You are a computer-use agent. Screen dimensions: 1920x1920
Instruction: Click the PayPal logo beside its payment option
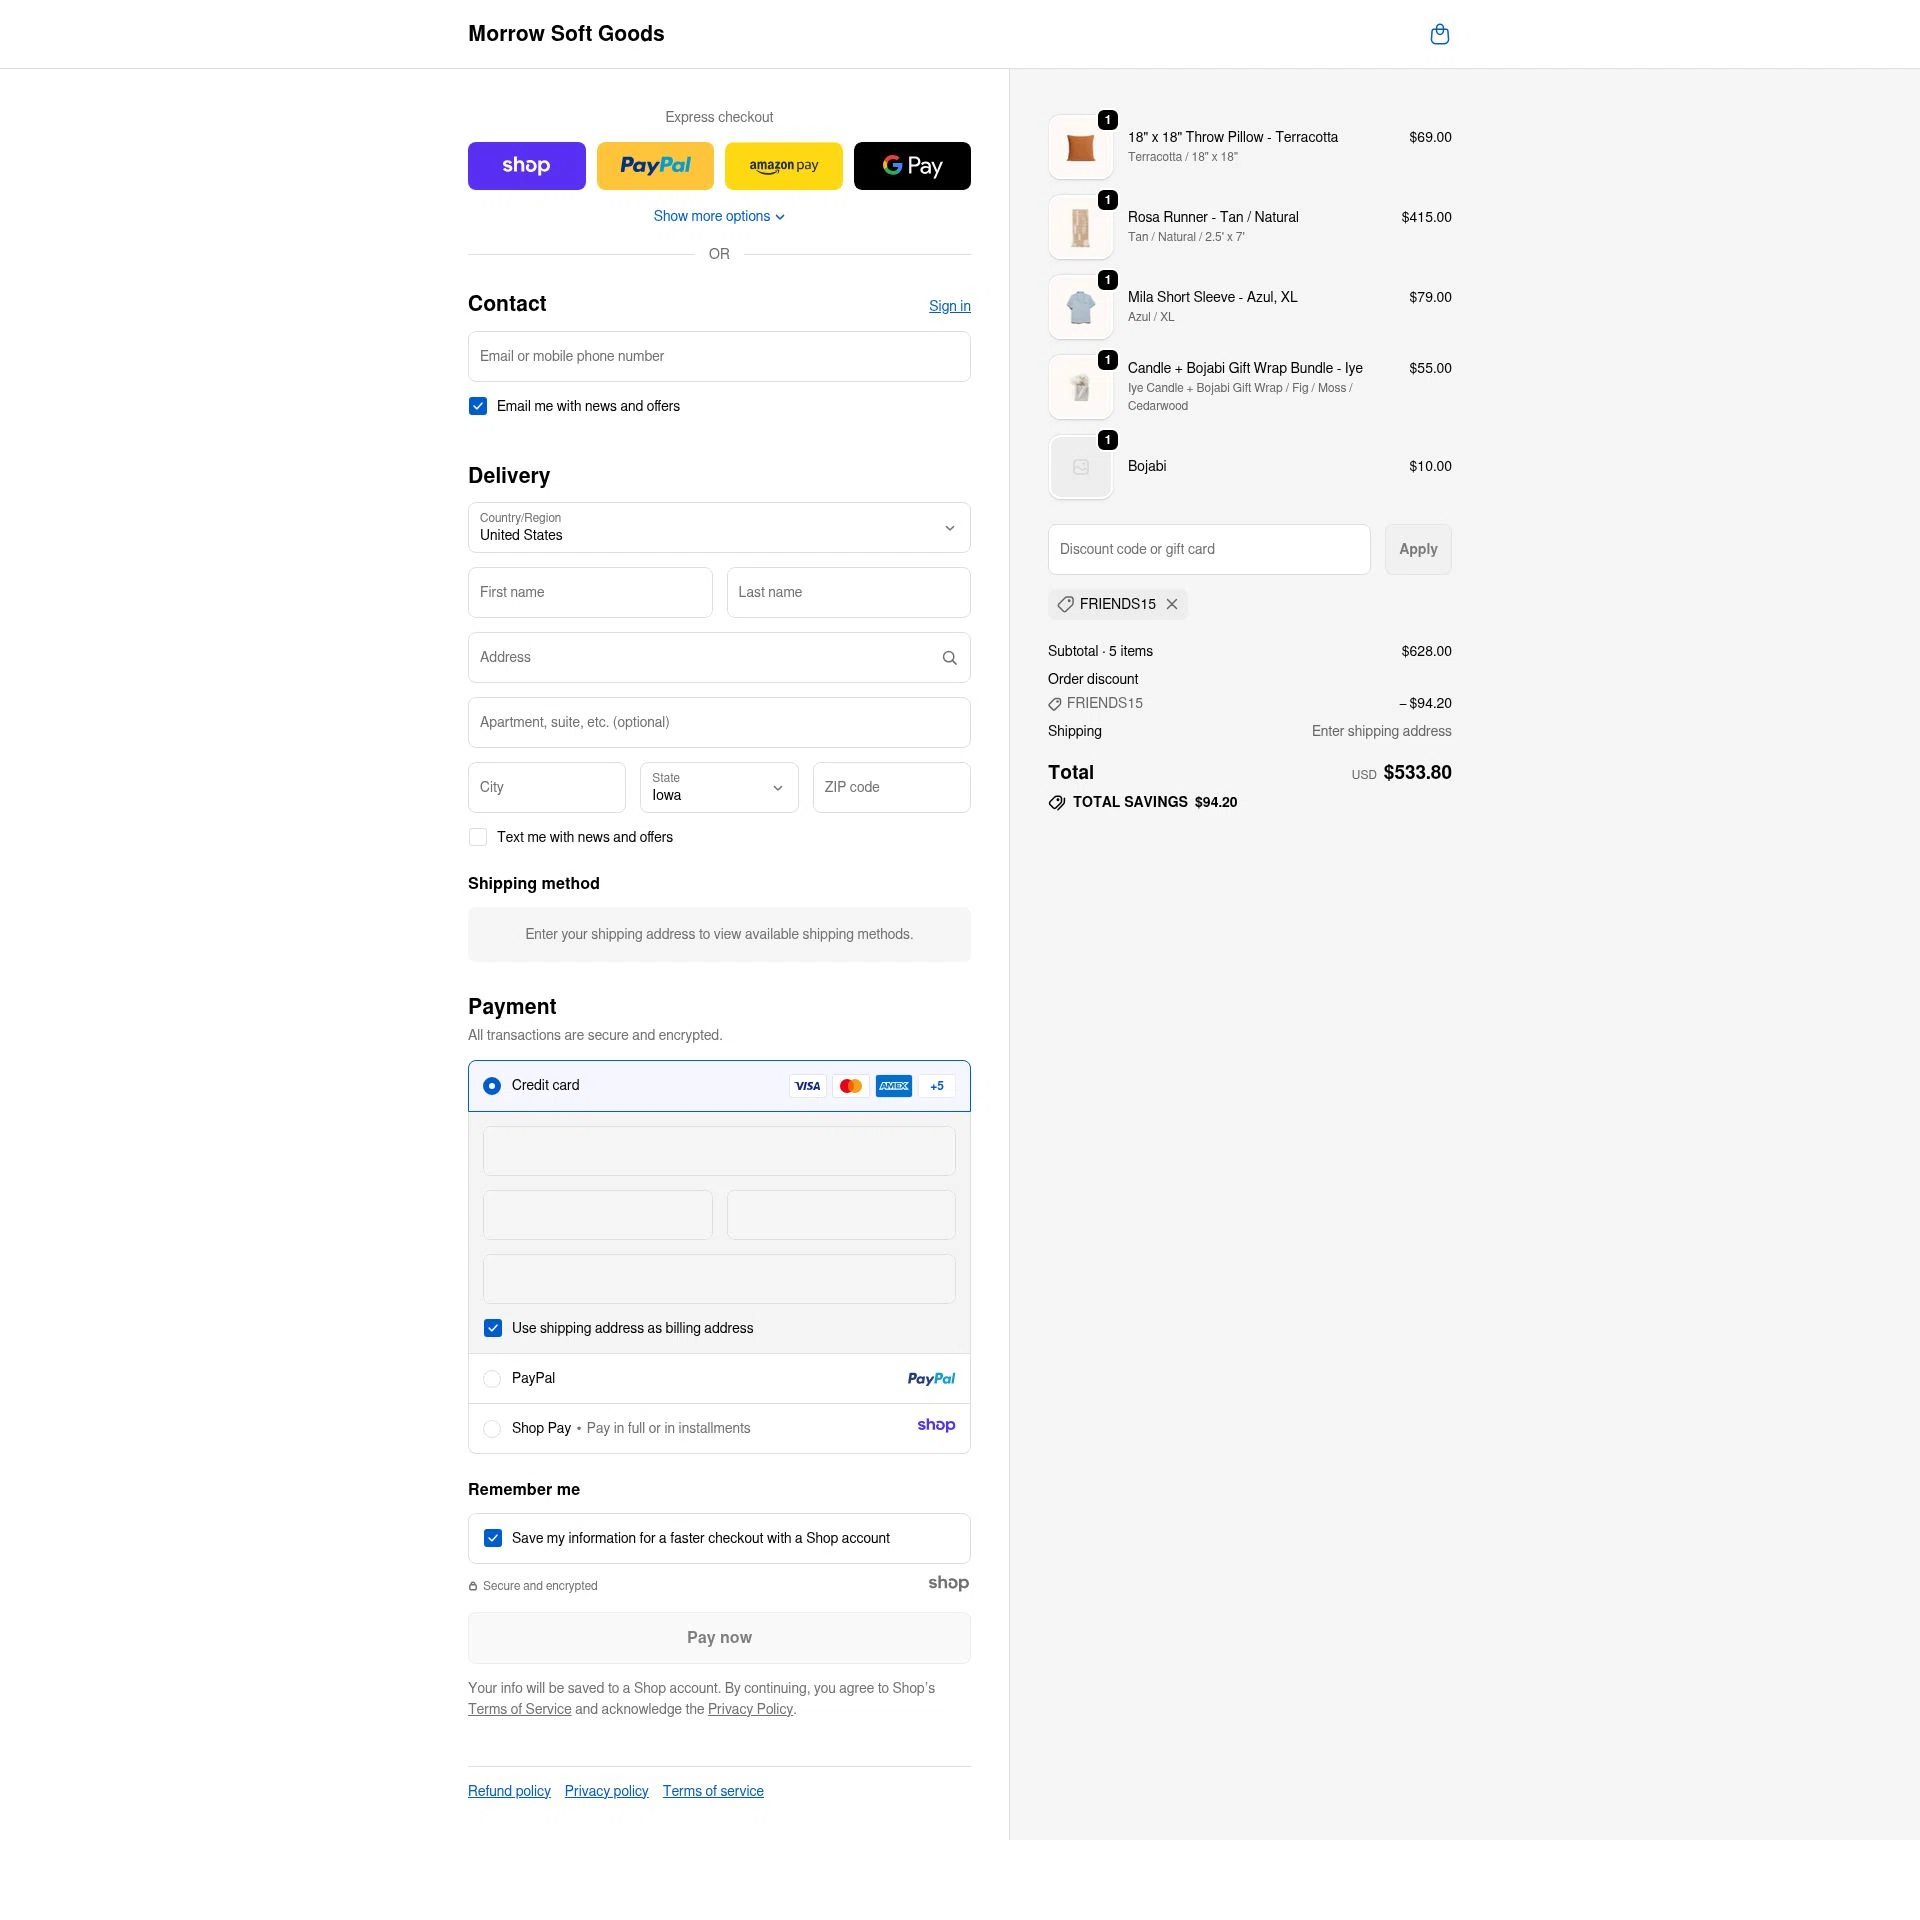click(931, 1378)
